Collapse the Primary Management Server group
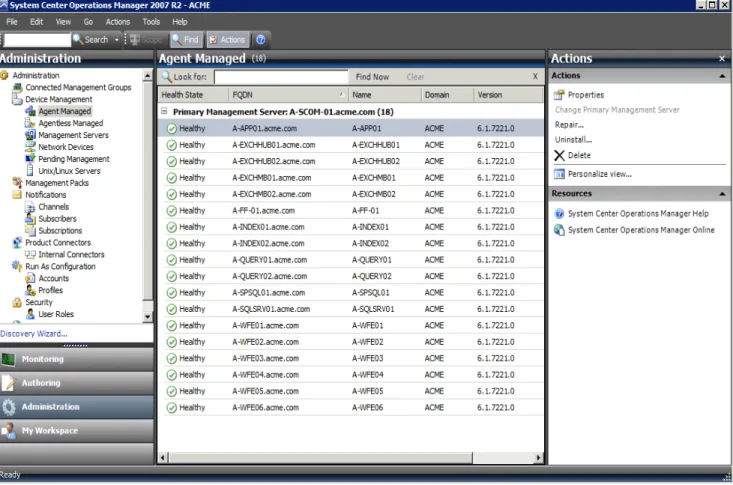The image size is (733, 485). click(164, 111)
